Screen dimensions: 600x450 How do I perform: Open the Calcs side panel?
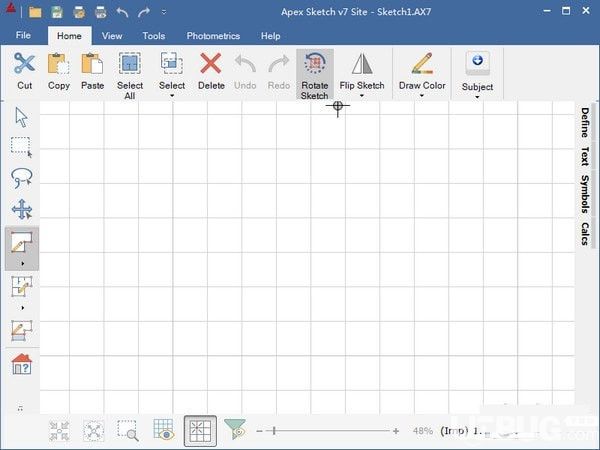585,233
